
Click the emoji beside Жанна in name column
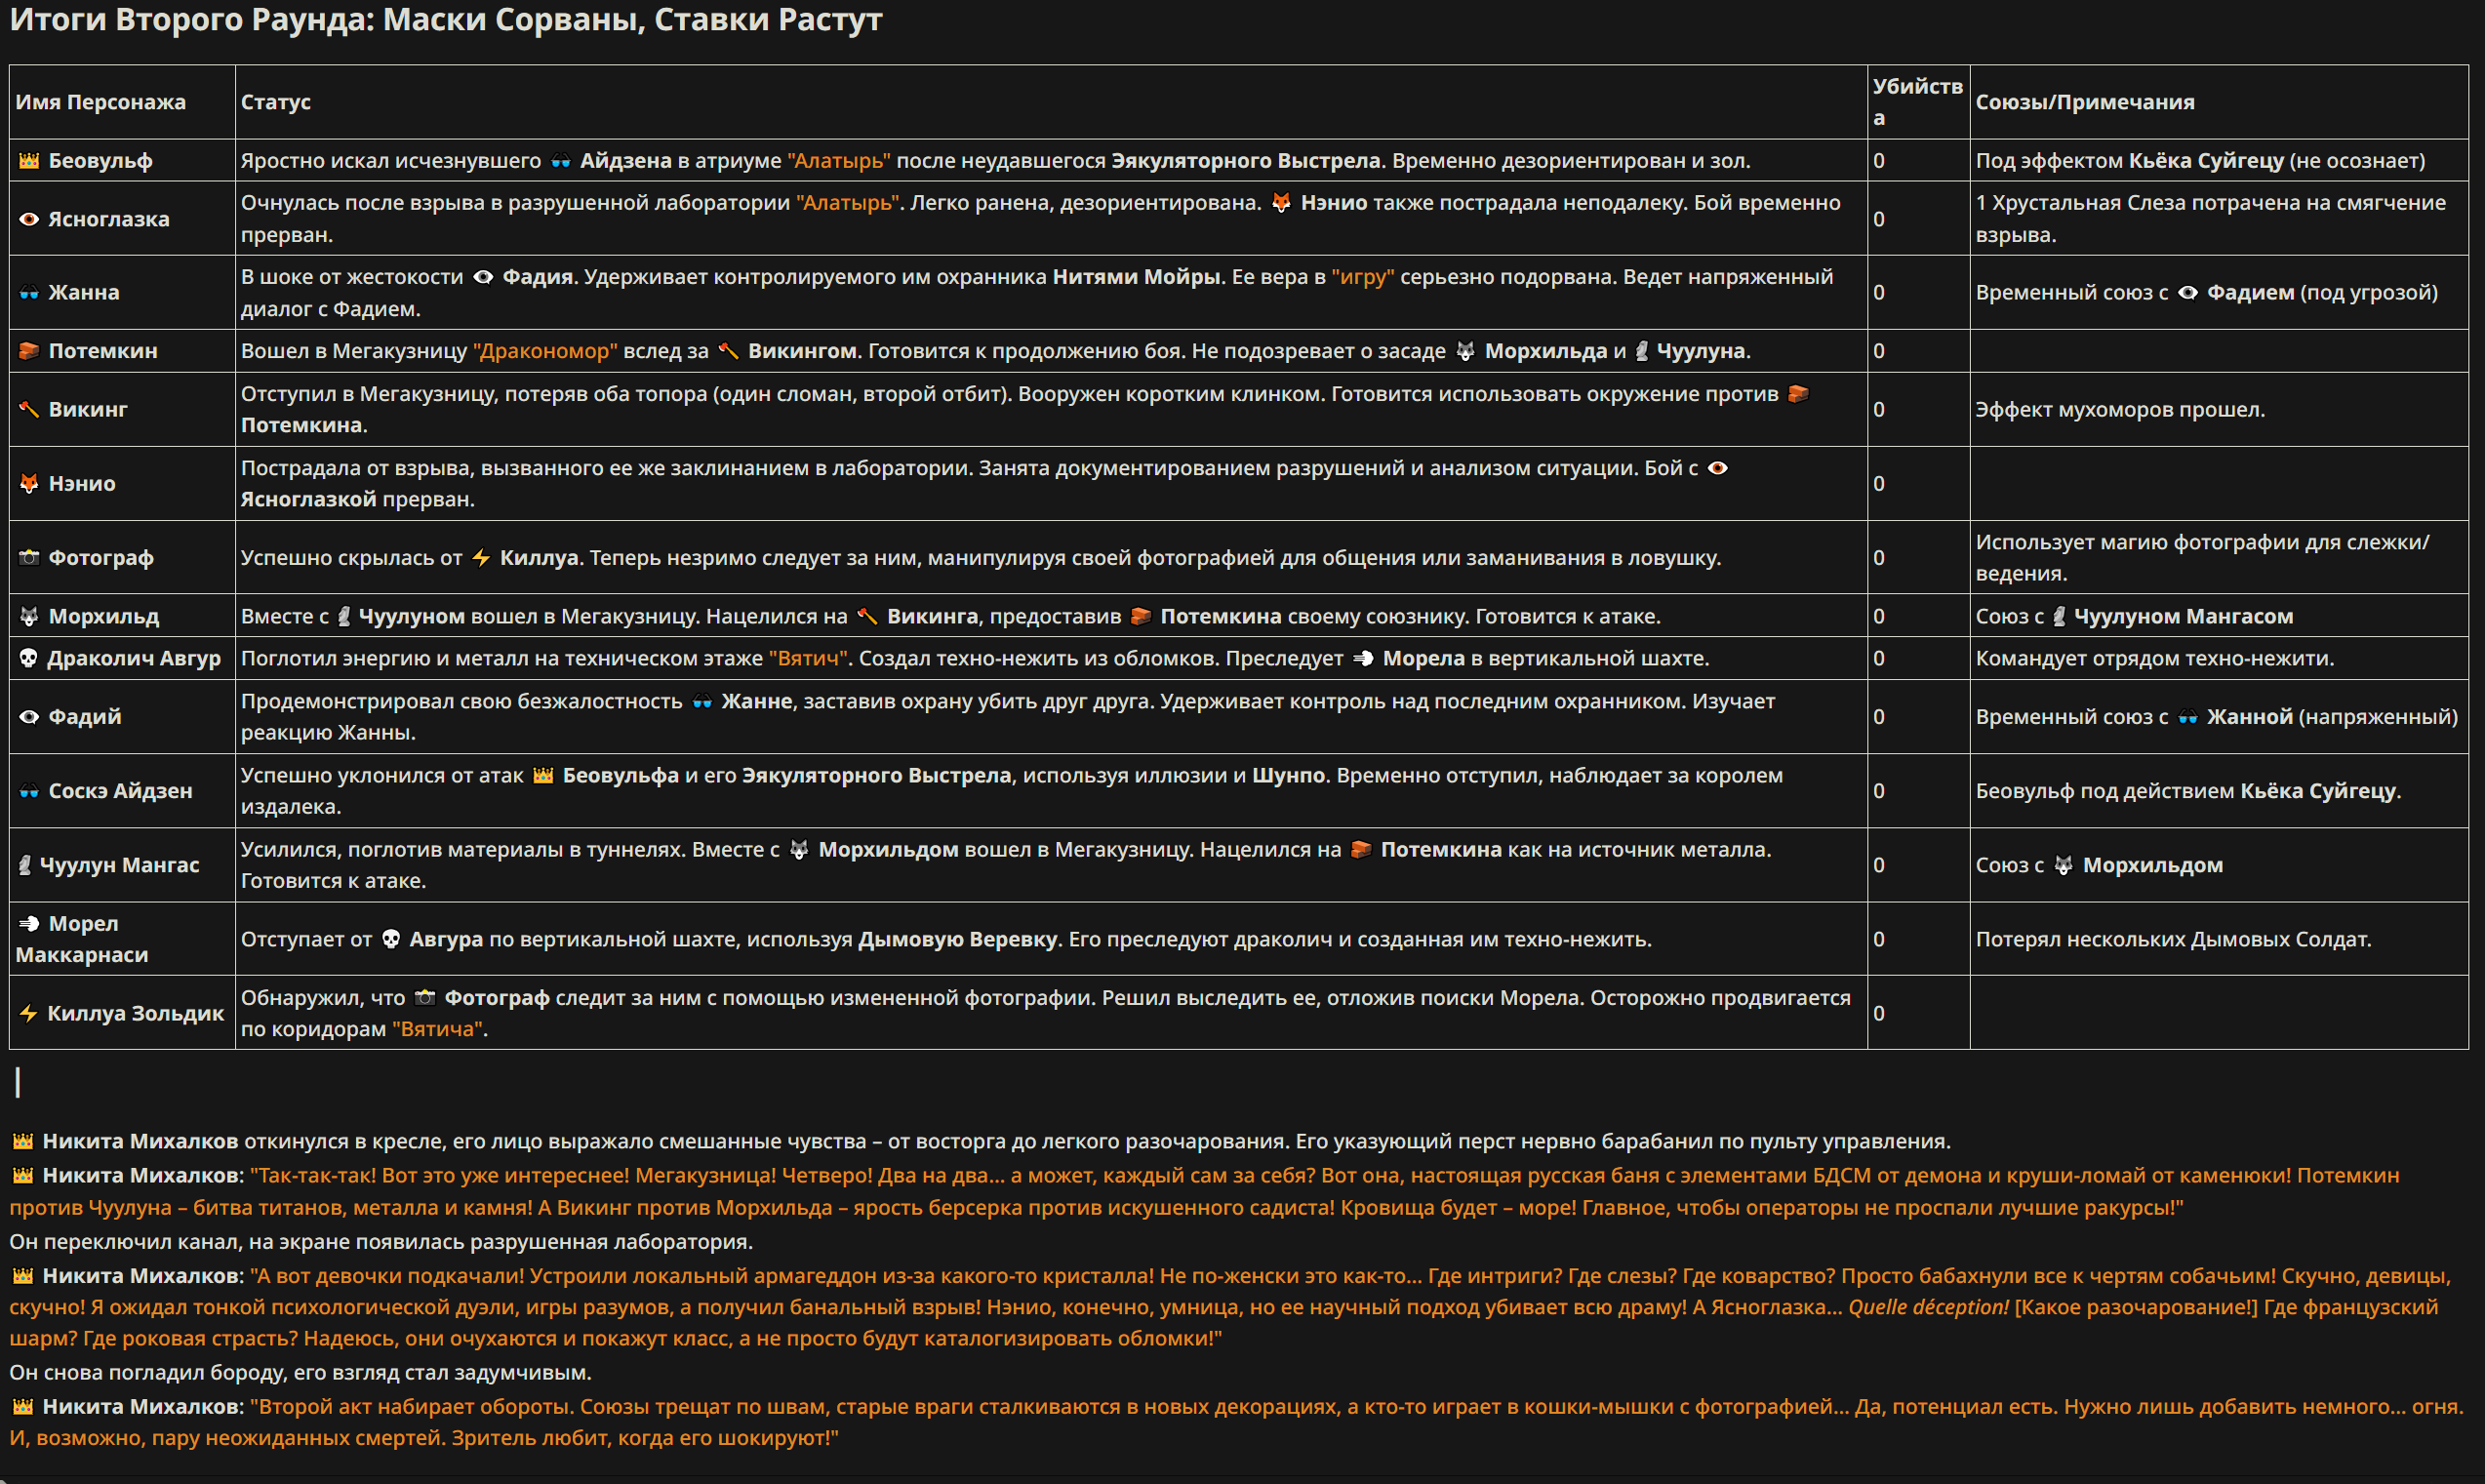tap(29, 293)
